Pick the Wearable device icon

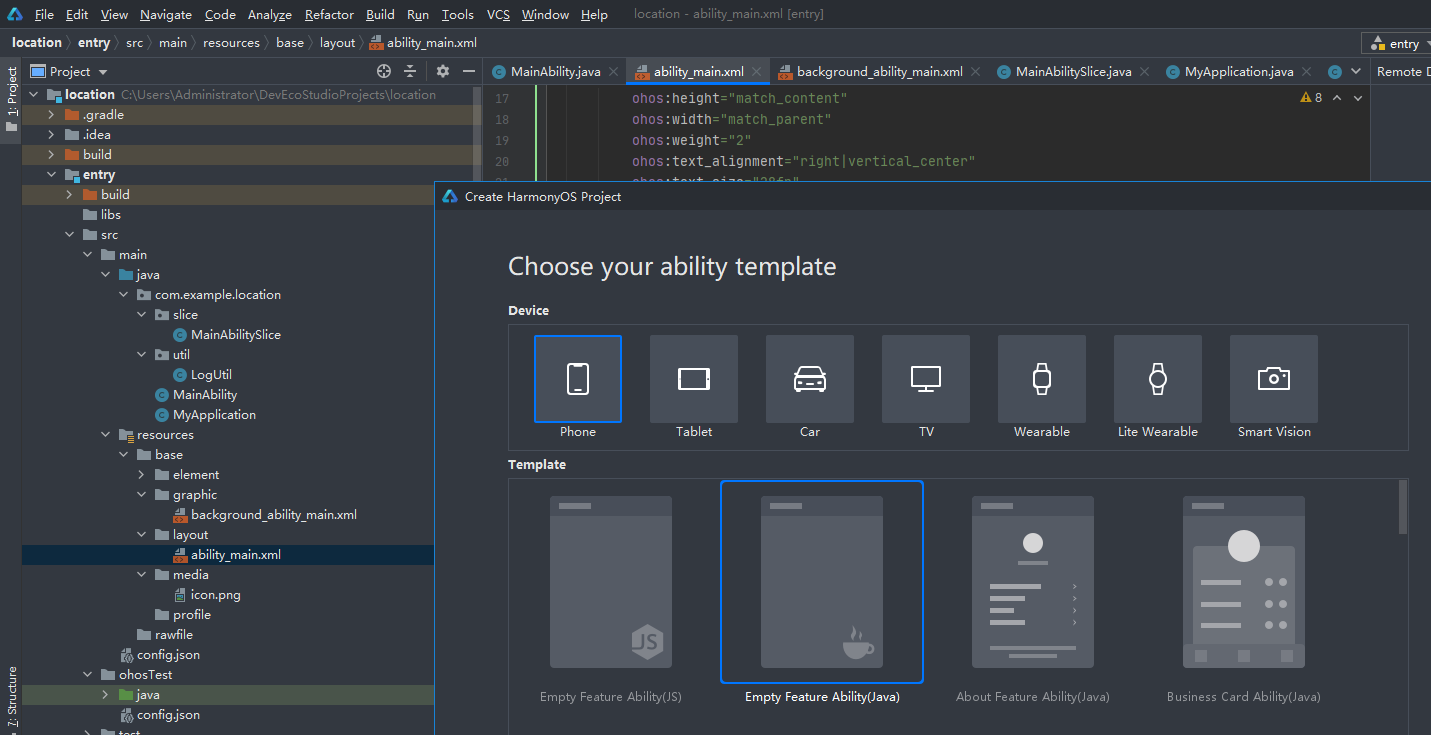pyautogui.click(x=1042, y=379)
